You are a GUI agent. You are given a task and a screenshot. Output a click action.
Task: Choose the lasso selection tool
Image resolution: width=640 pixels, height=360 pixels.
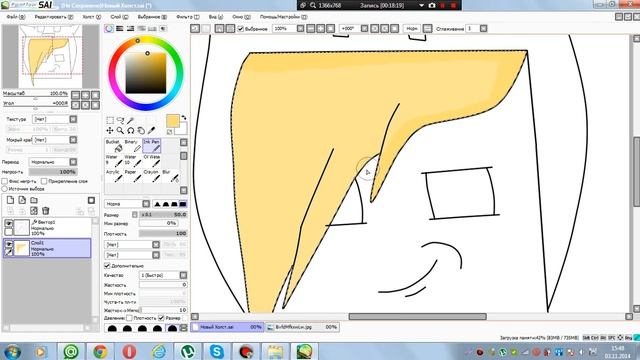pyautogui.click(x=120, y=120)
